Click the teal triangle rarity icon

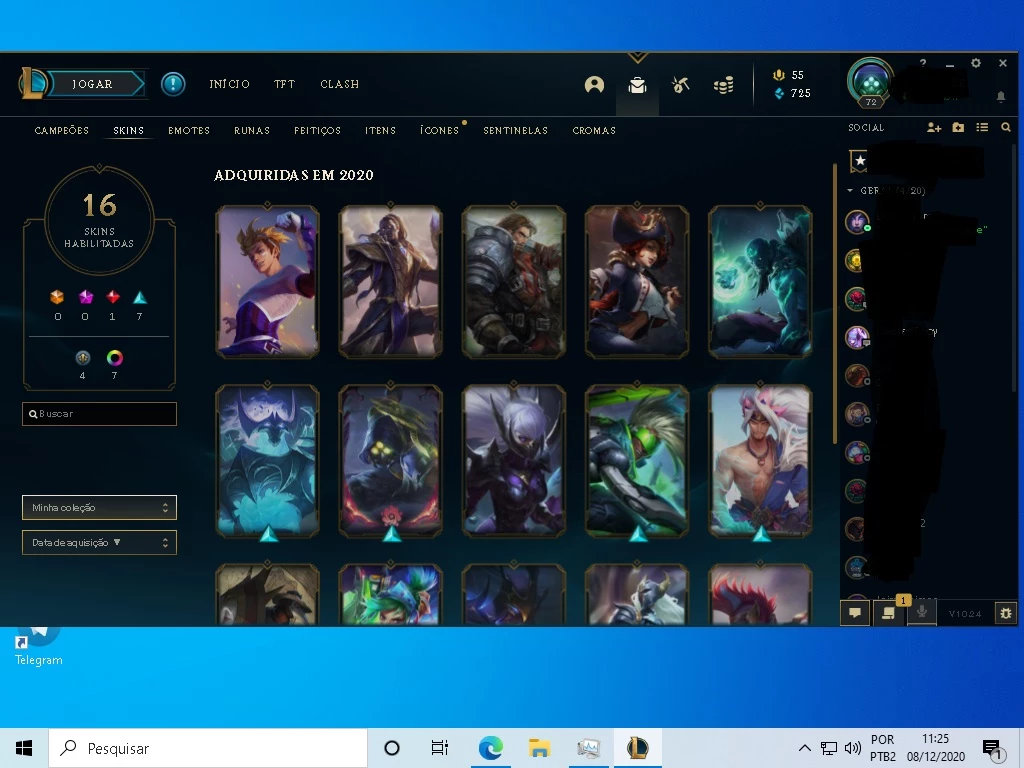point(140,298)
